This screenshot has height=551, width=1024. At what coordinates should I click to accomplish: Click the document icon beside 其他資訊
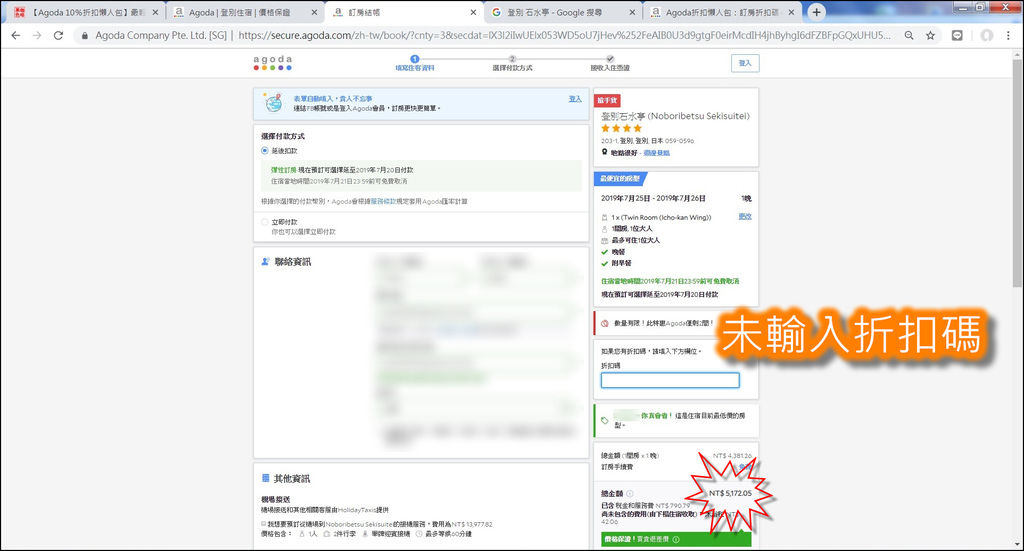[x=265, y=479]
